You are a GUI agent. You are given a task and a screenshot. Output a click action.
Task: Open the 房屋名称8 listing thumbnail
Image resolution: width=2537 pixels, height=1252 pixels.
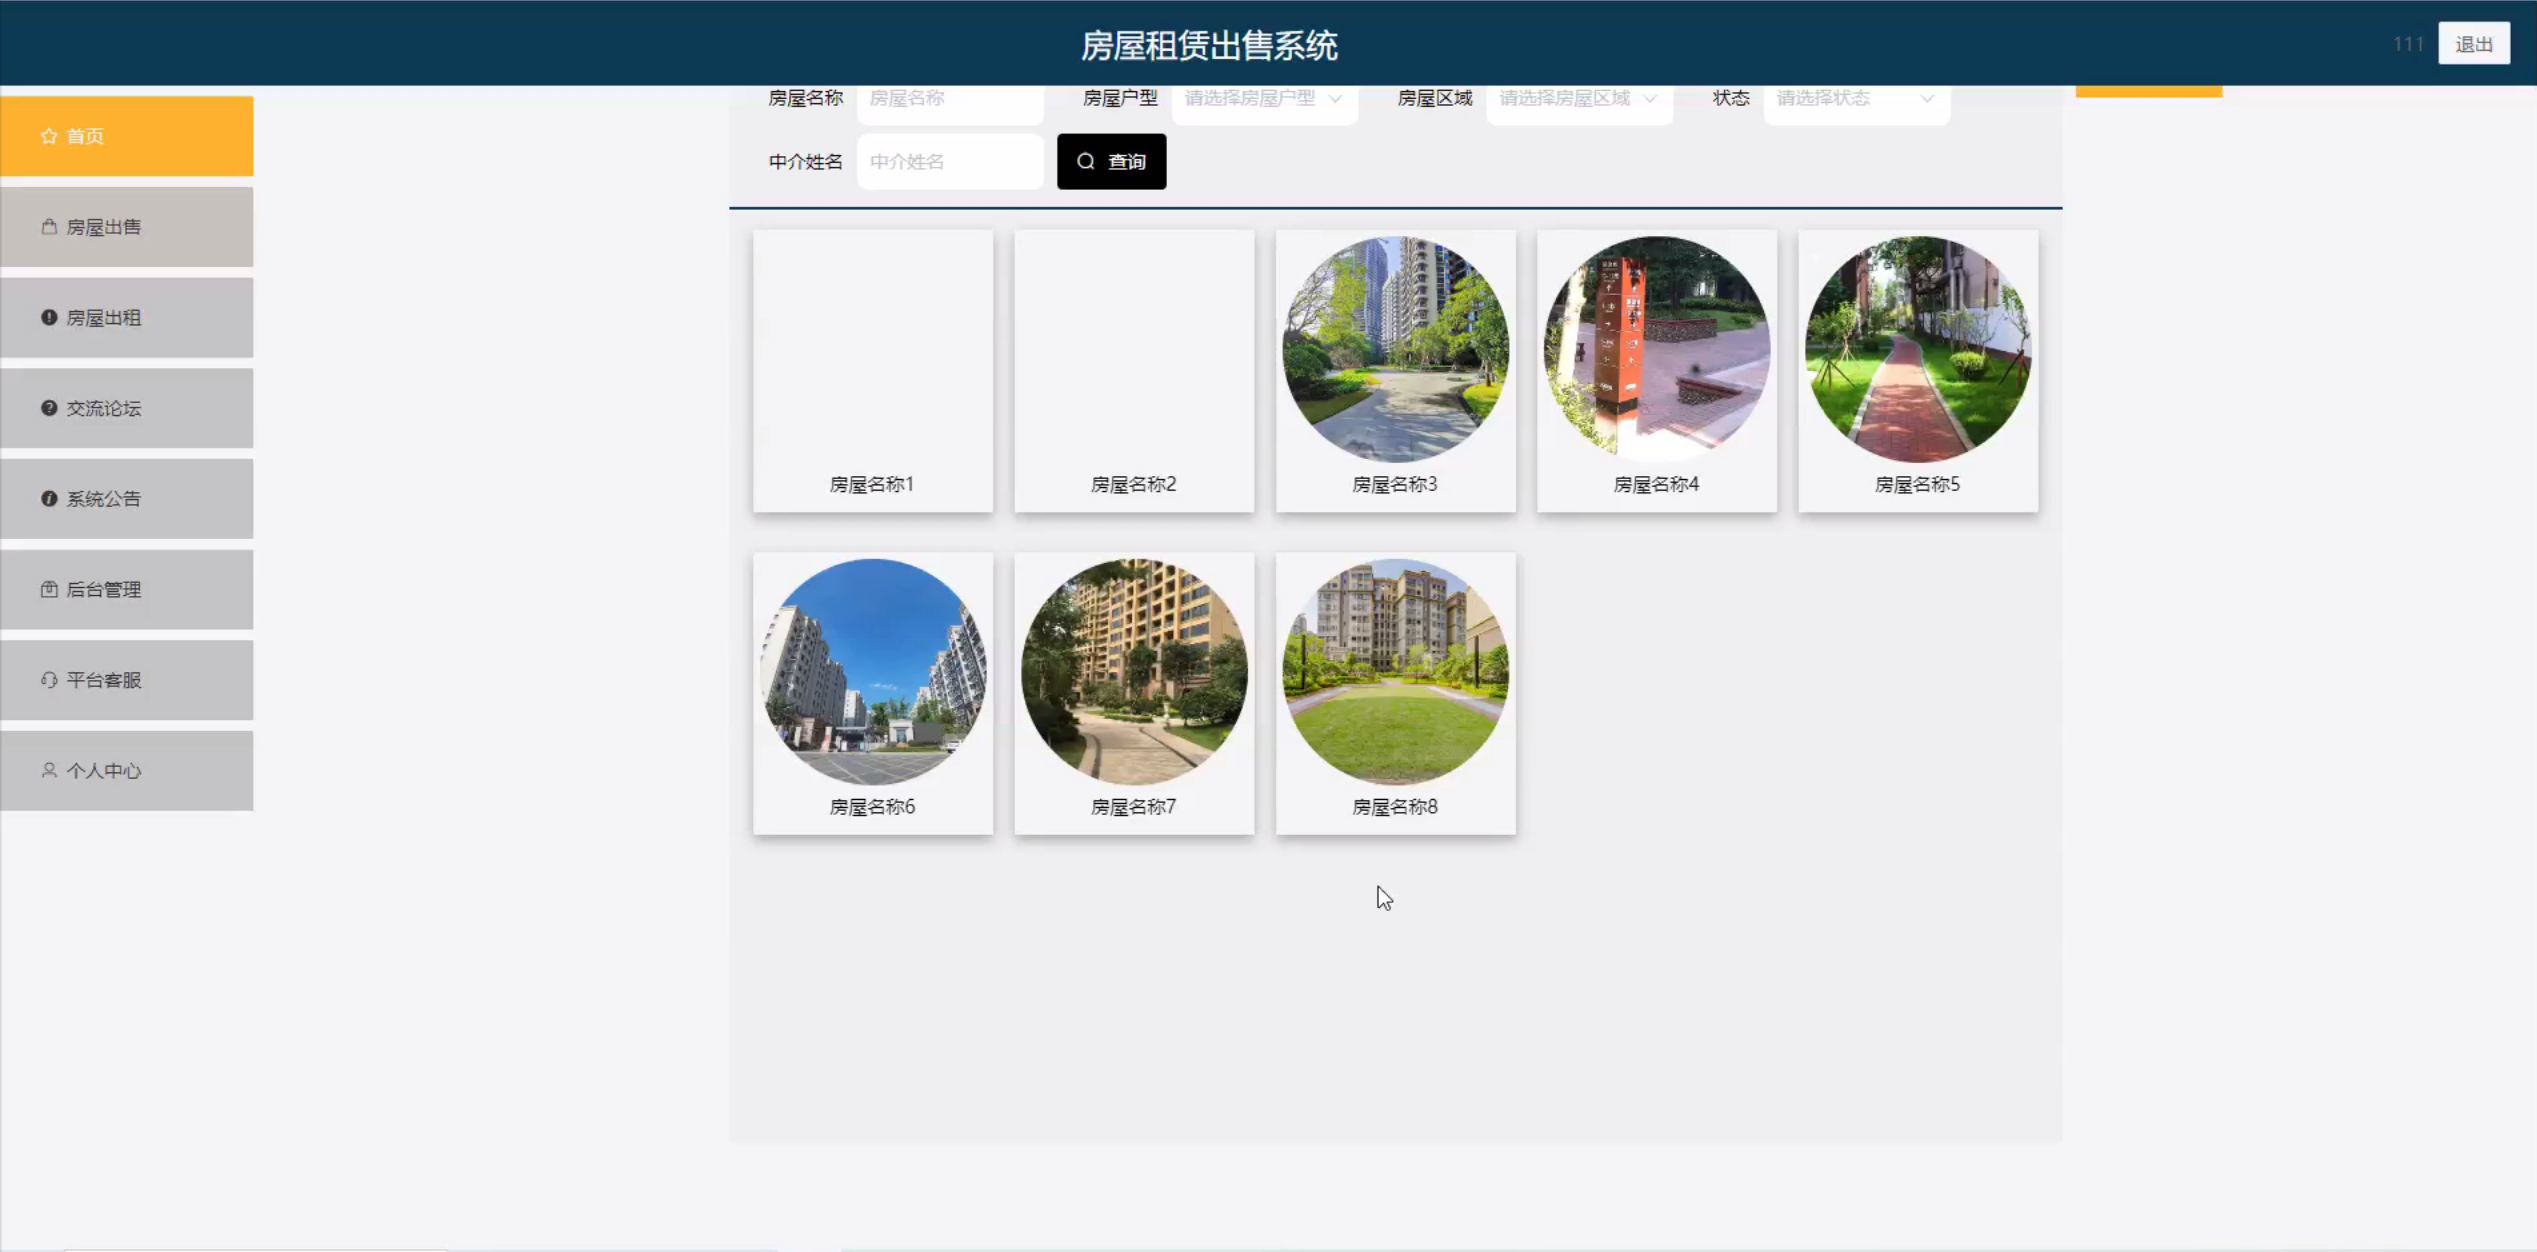click(x=1395, y=671)
